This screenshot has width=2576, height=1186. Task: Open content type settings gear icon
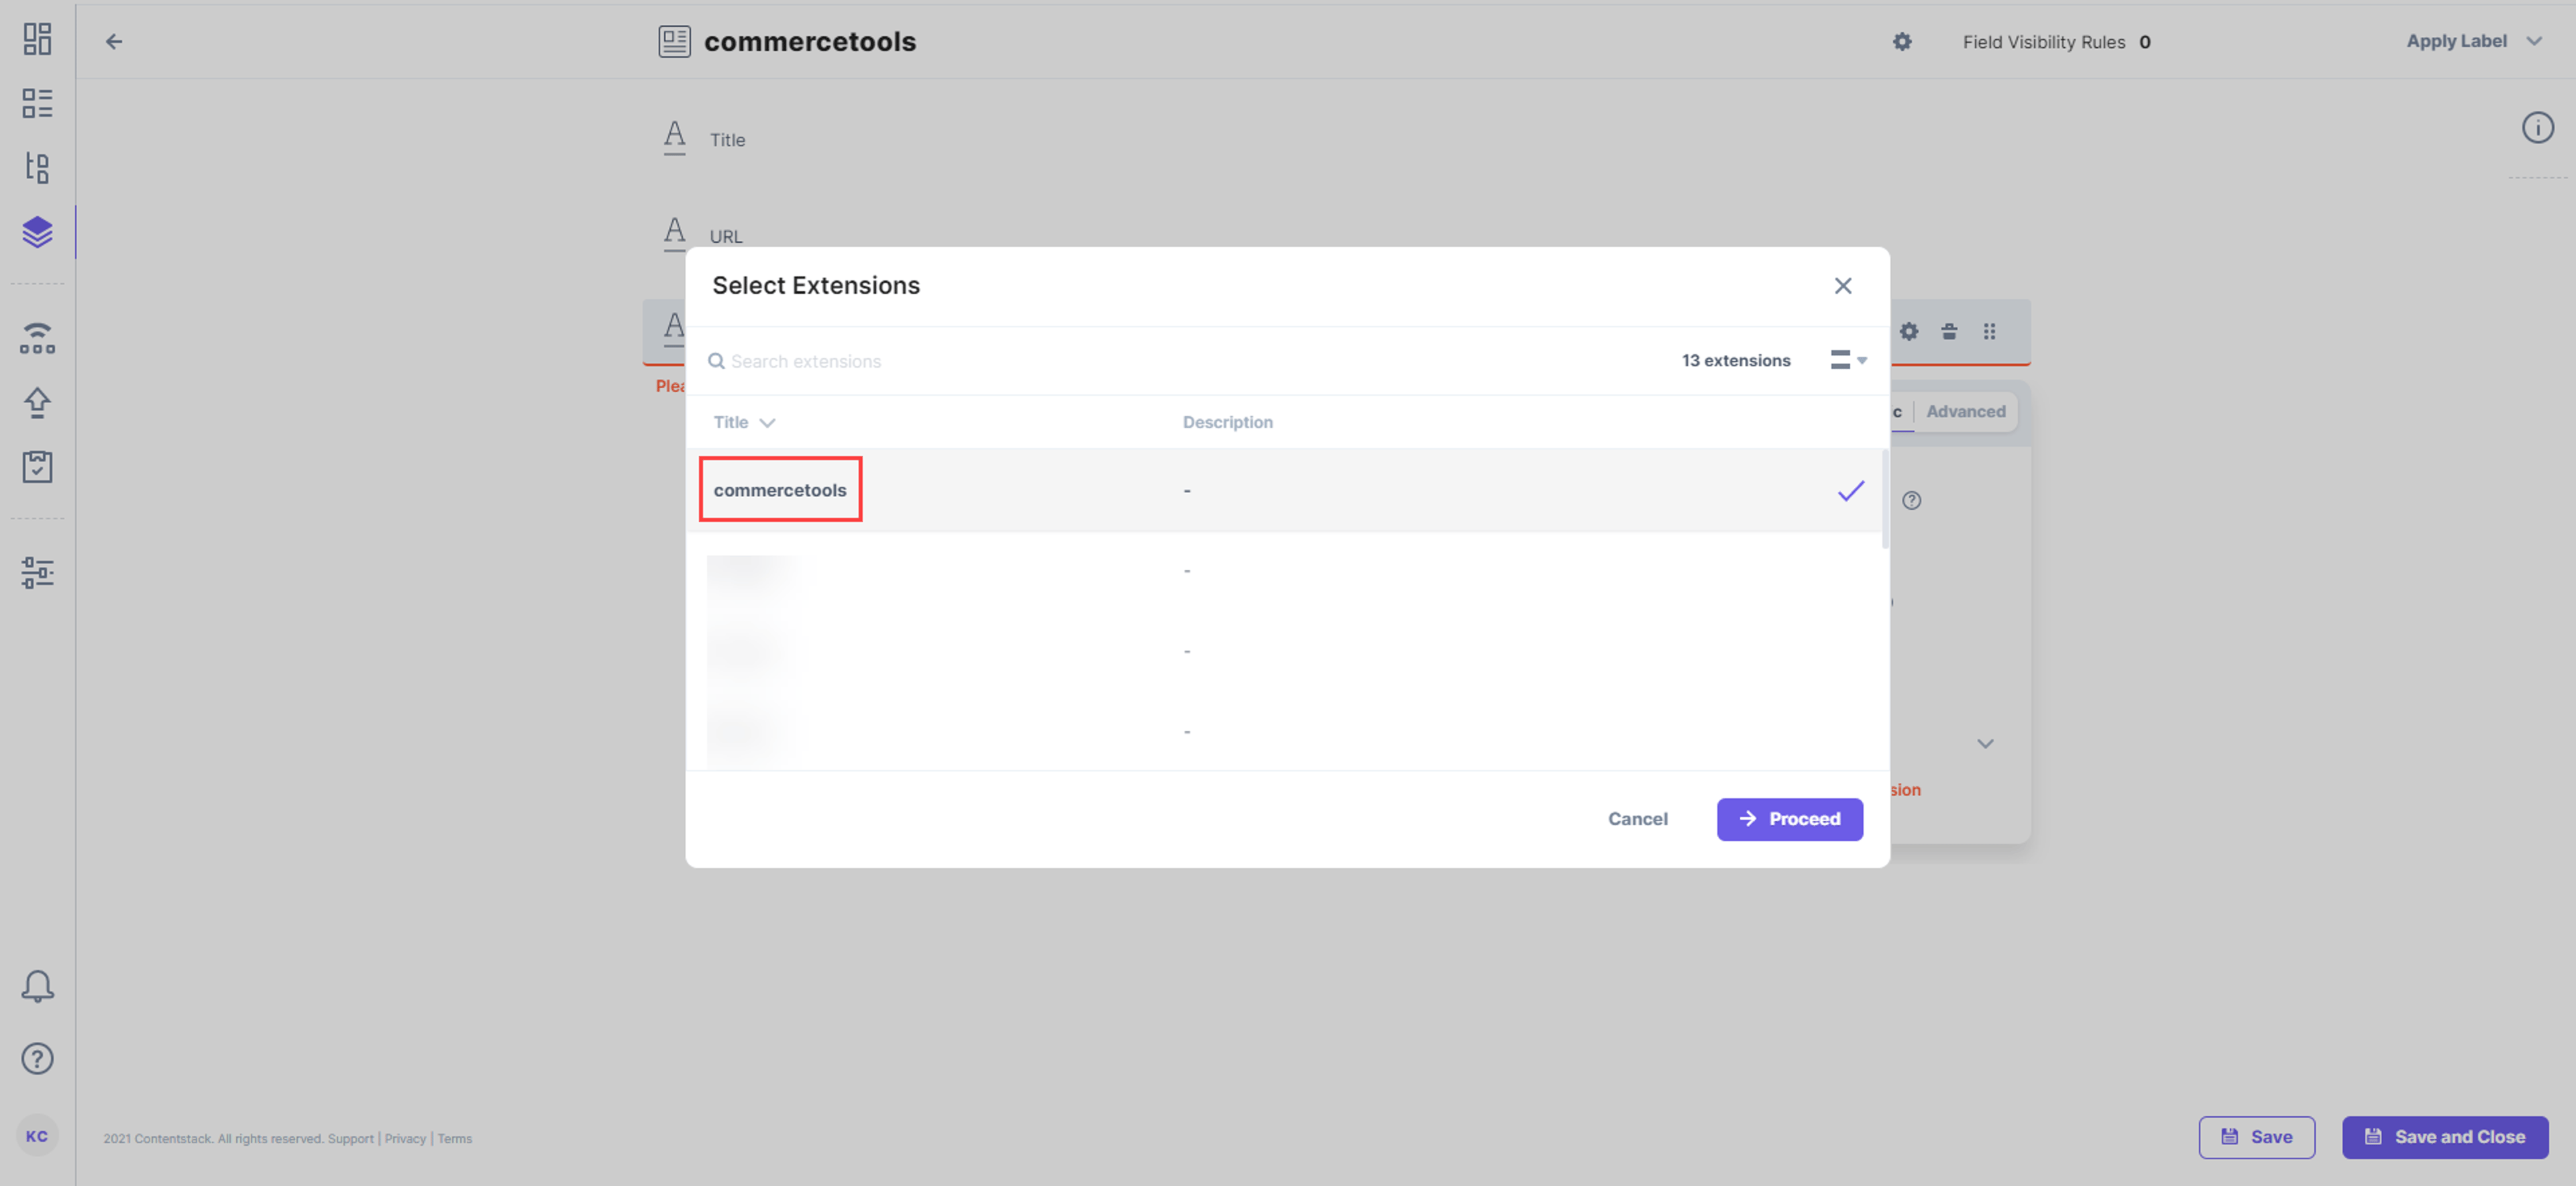click(x=1902, y=41)
